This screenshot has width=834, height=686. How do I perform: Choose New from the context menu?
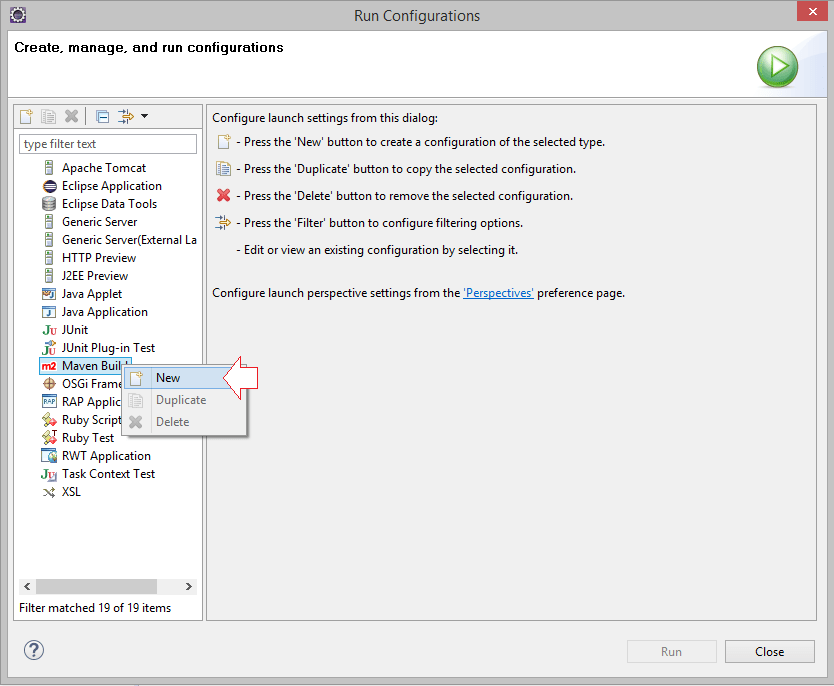[166, 377]
